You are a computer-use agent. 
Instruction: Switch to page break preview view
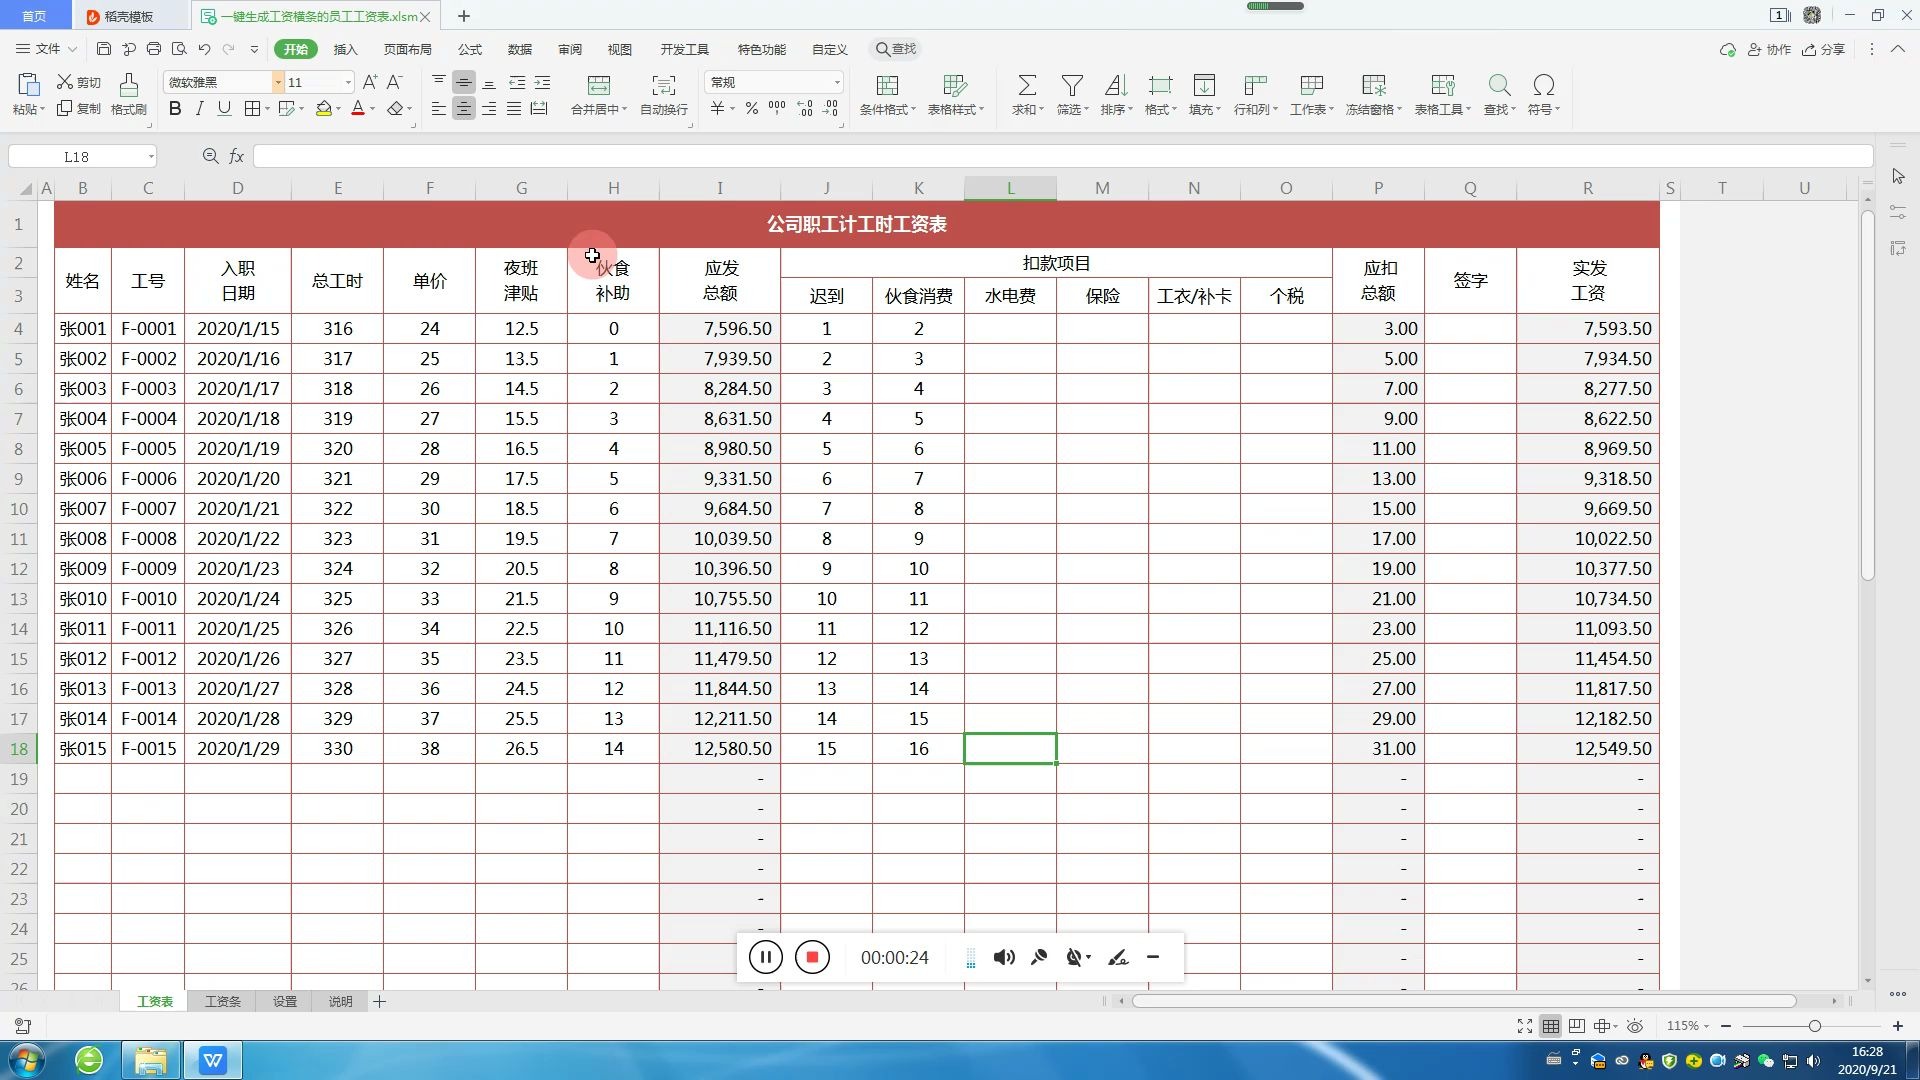(1576, 1026)
